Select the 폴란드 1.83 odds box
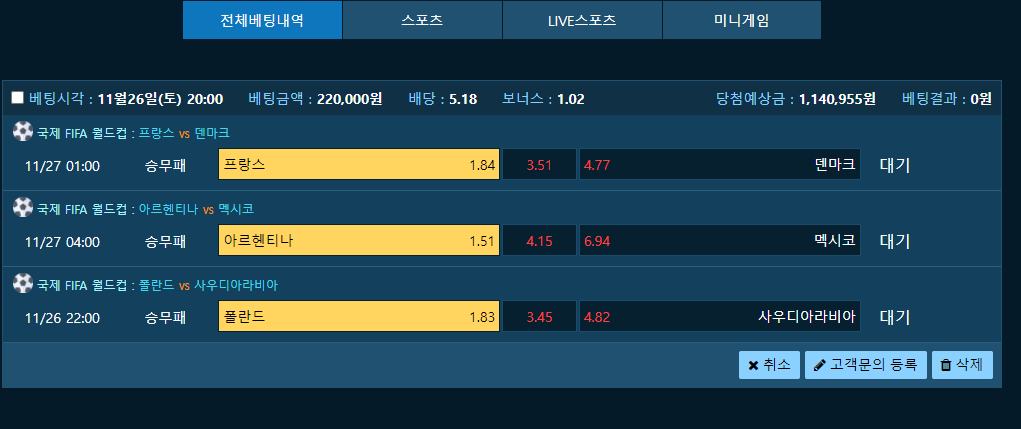The height and width of the screenshot is (429, 1021). pyautogui.click(x=359, y=316)
